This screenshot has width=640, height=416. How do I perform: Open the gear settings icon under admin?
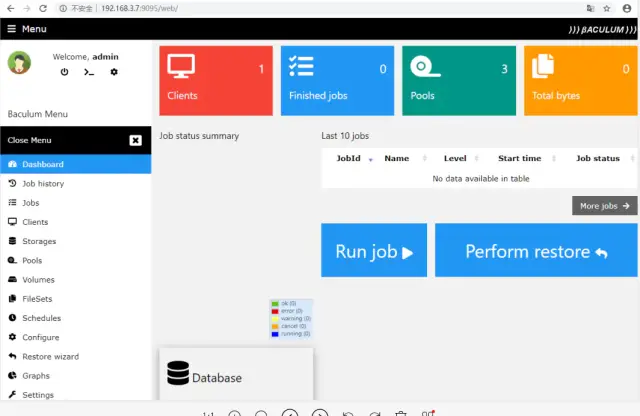pyautogui.click(x=114, y=72)
